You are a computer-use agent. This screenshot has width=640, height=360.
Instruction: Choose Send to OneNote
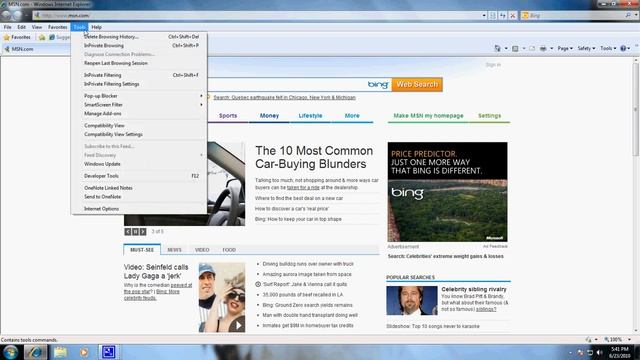tap(139, 197)
